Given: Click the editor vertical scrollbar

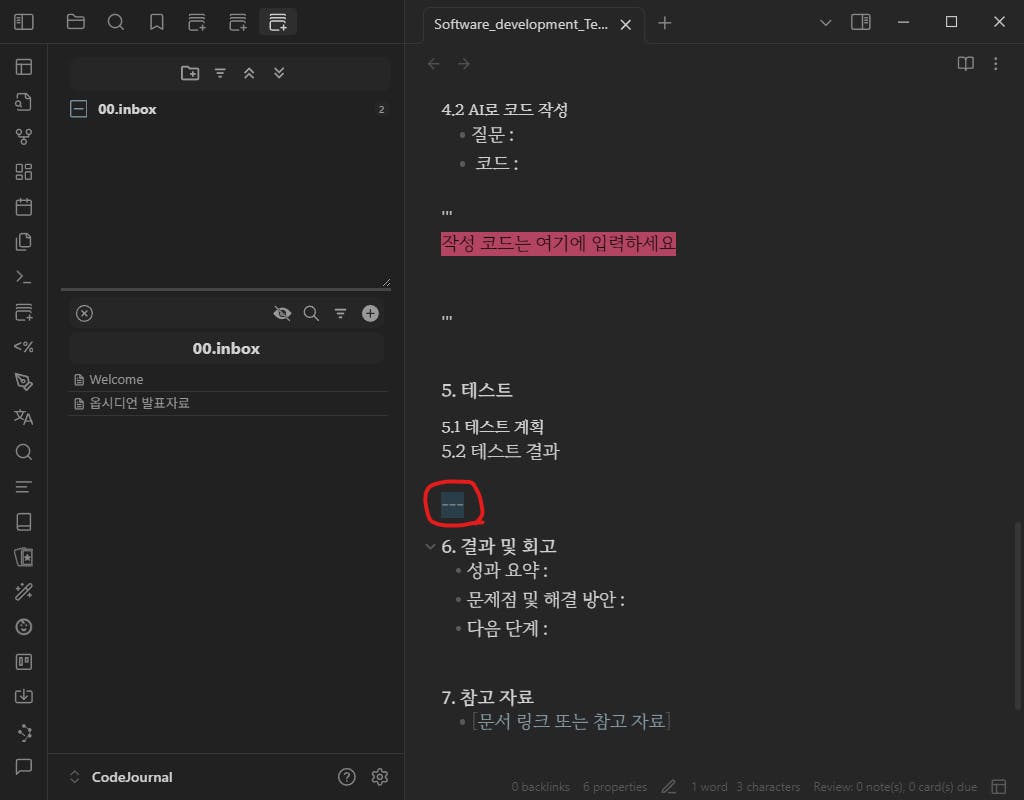Looking at the screenshot, I should [1017, 615].
